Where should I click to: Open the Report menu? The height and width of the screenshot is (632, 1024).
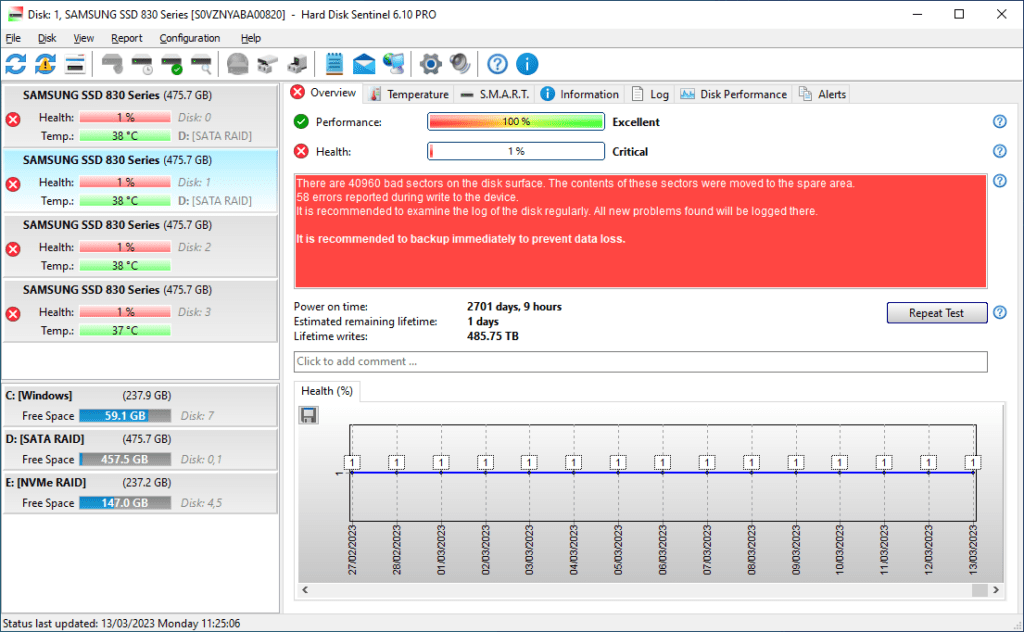pyautogui.click(x=127, y=38)
